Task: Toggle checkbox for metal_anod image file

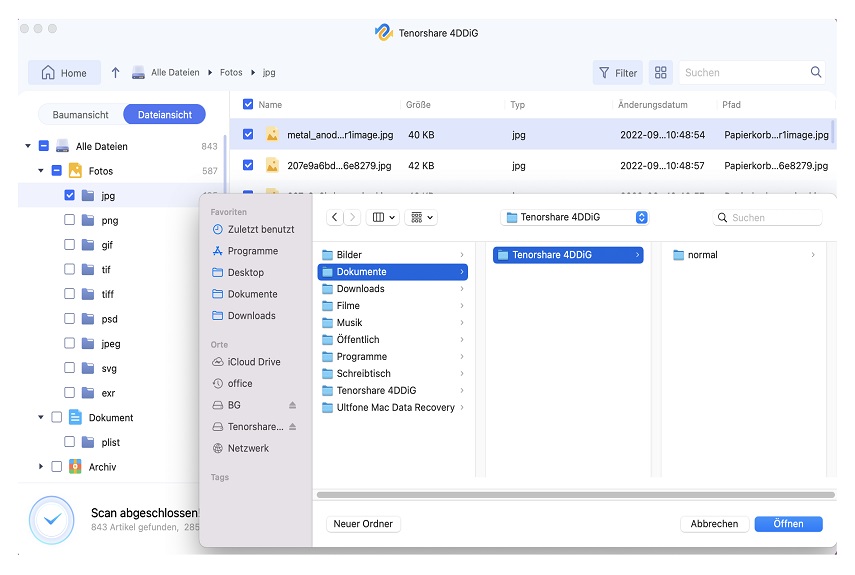Action: click(x=248, y=134)
